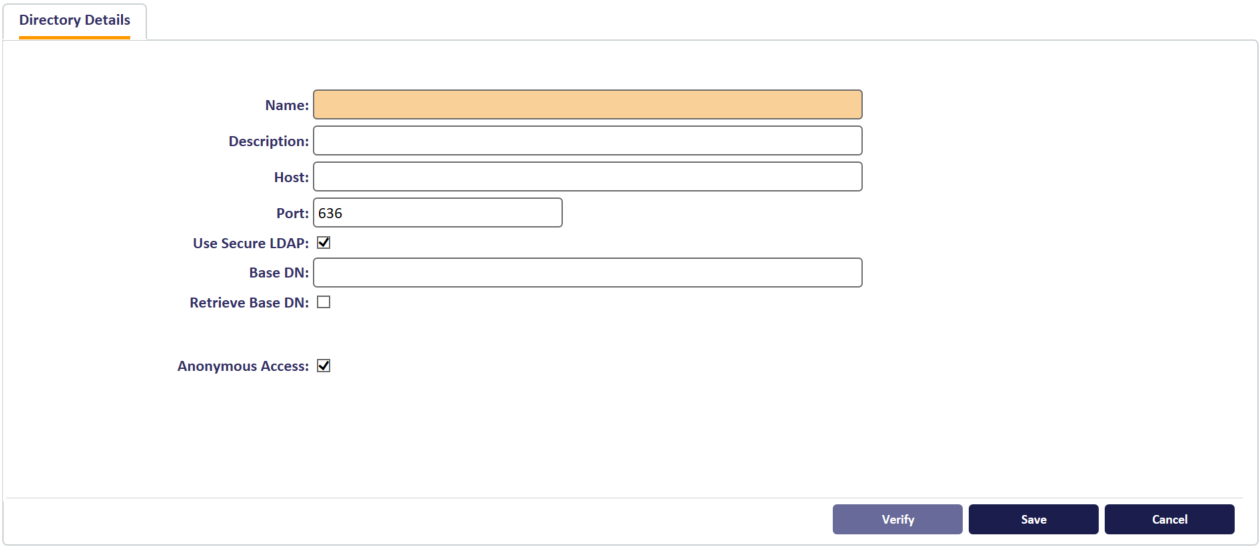The width and height of the screenshot is (1260, 548).
Task: Disable the Anonymous Access checkbox
Action: [x=324, y=366]
